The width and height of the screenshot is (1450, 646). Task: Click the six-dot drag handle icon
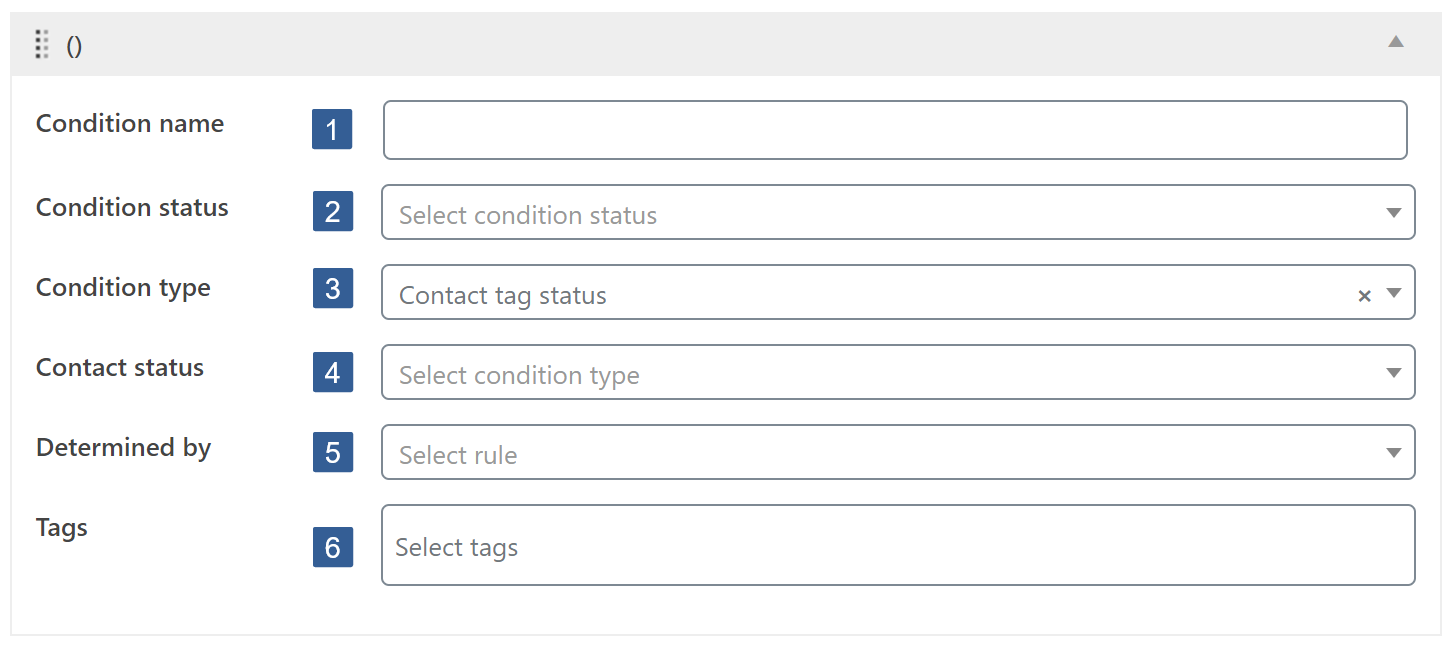coord(41,44)
